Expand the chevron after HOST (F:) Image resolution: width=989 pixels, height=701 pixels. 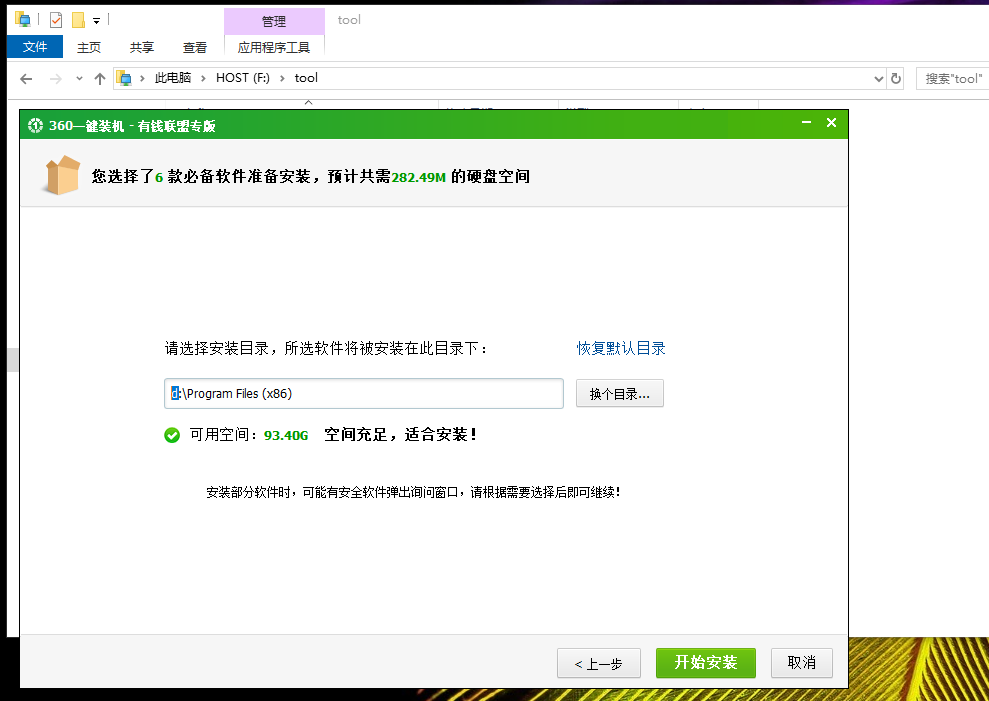coord(282,78)
